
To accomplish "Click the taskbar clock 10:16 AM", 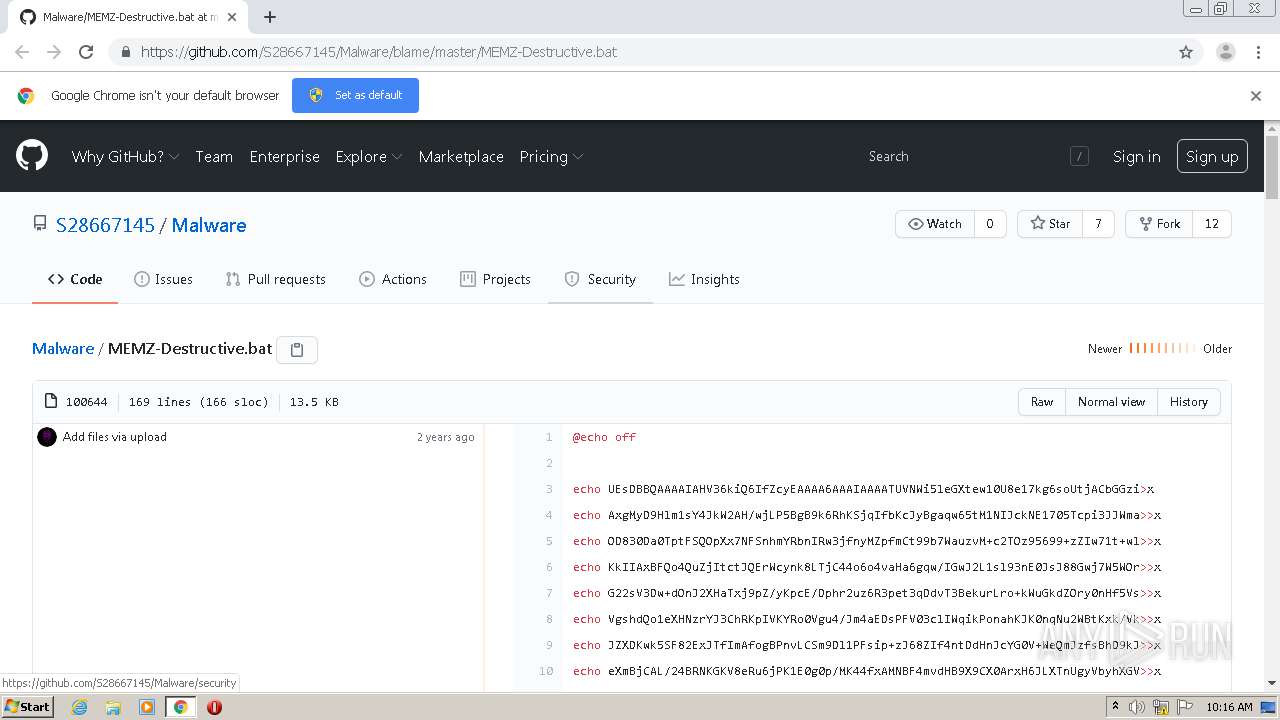I will pyautogui.click(x=1229, y=707).
